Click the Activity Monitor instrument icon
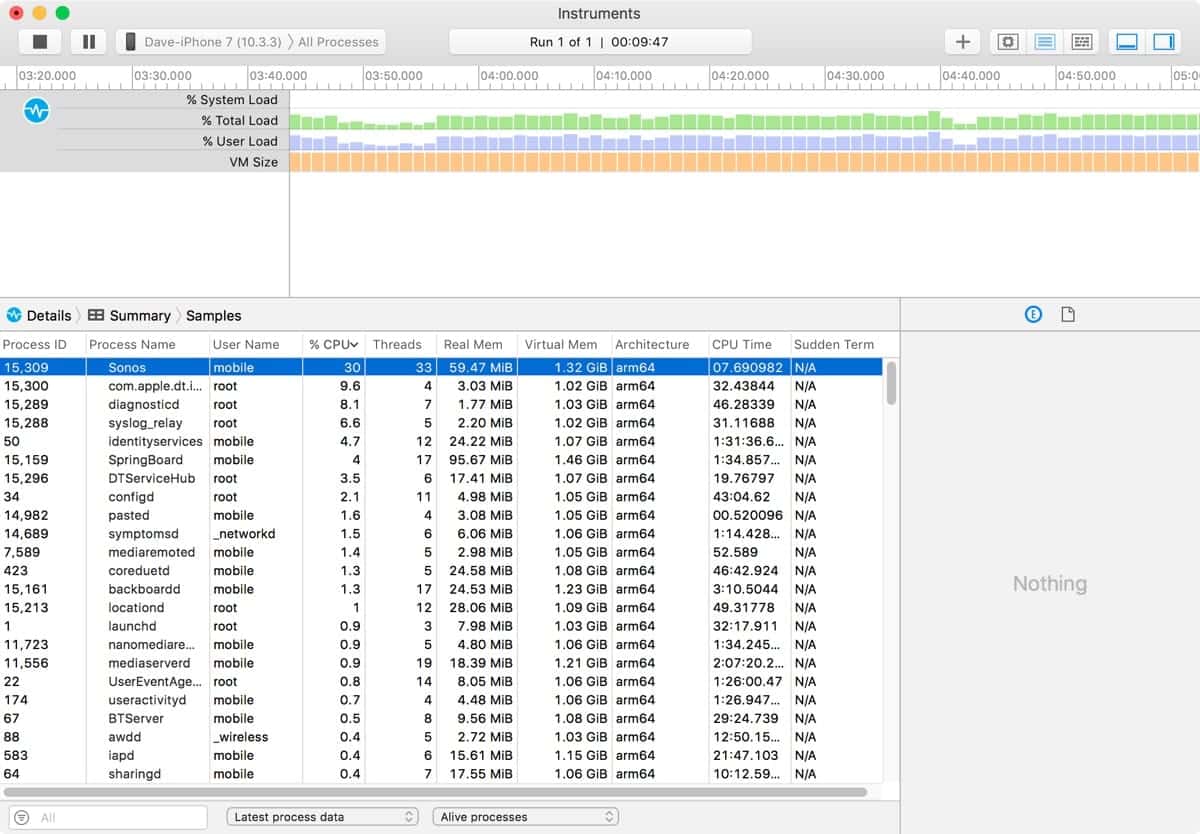Image resolution: width=1200 pixels, height=834 pixels. [37, 111]
